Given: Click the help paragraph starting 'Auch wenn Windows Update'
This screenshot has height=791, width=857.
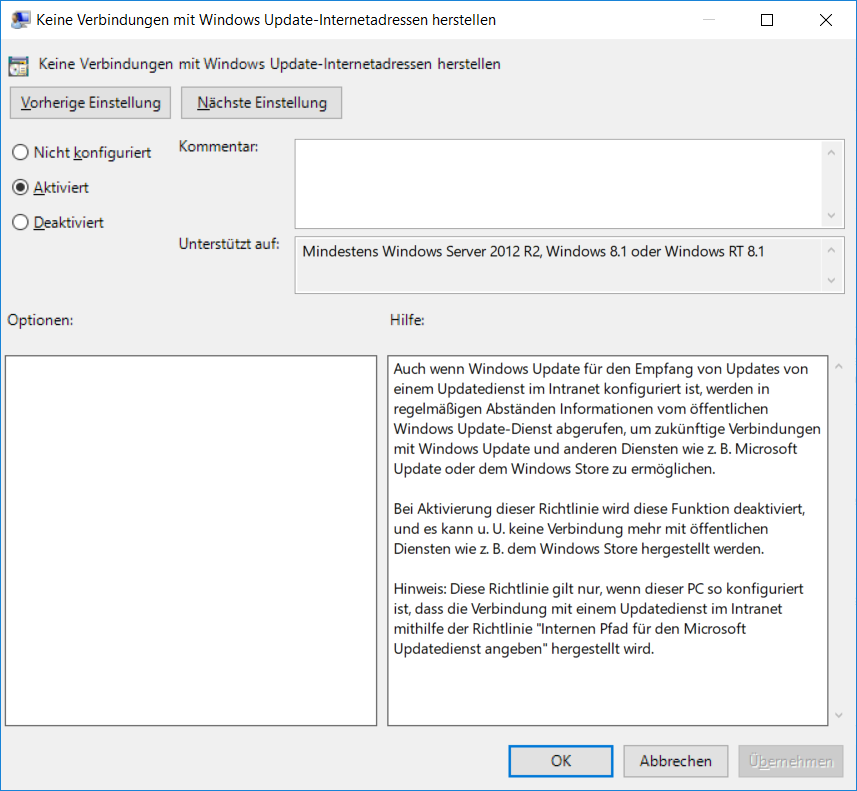Looking at the screenshot, I should point(607,419).
